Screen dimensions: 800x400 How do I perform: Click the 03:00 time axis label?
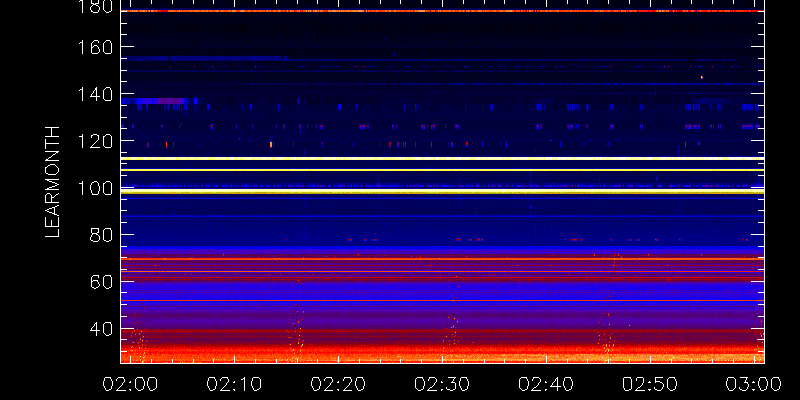pos(754,384)
